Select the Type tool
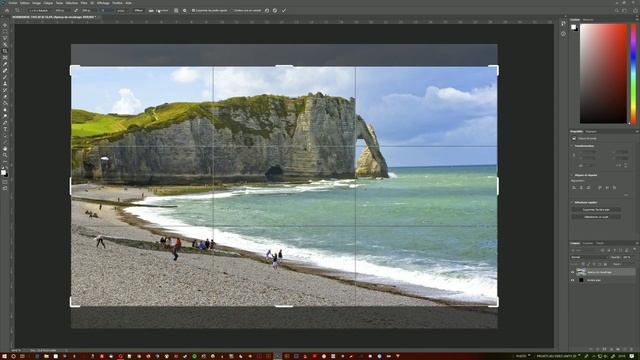This screenshot has height=360, width=640. pos(5,129)
